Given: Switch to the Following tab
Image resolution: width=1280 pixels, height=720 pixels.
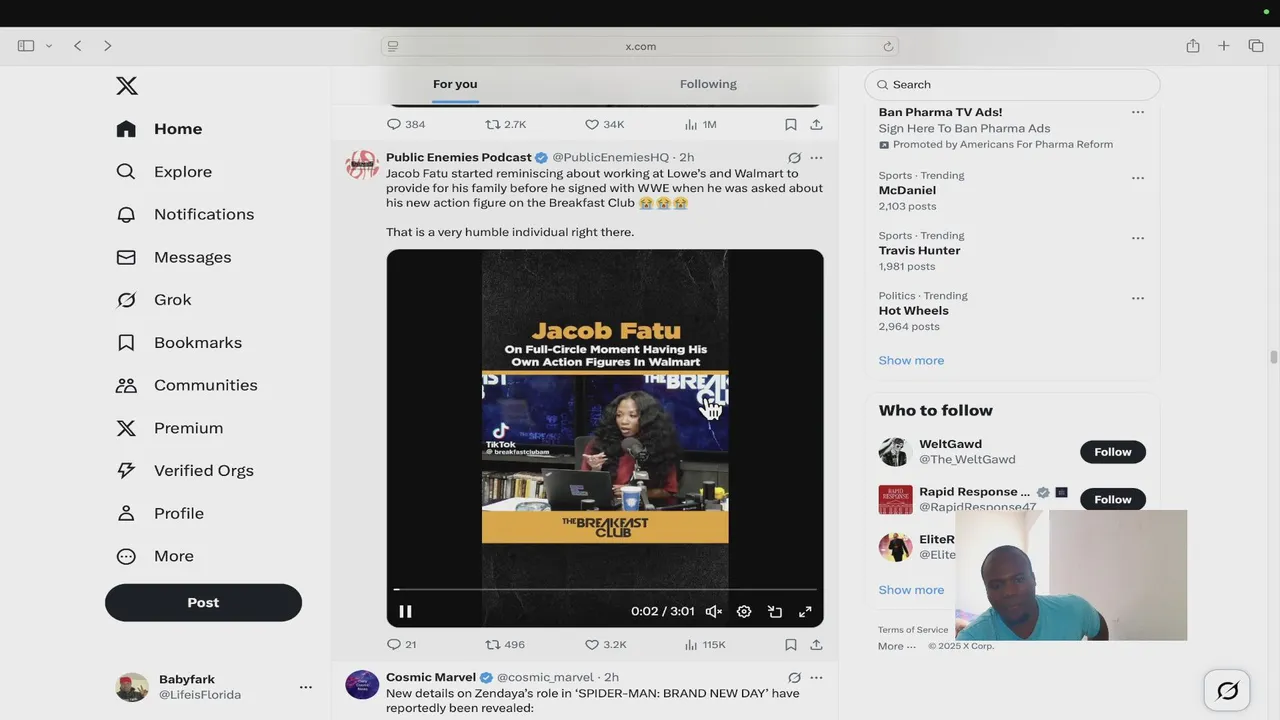Looking at the screenshot, I should tap(708, 84).
